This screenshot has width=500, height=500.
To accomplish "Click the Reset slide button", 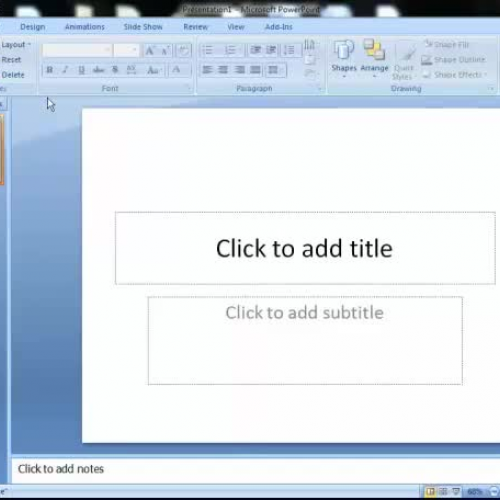I will tap(11, 60).
